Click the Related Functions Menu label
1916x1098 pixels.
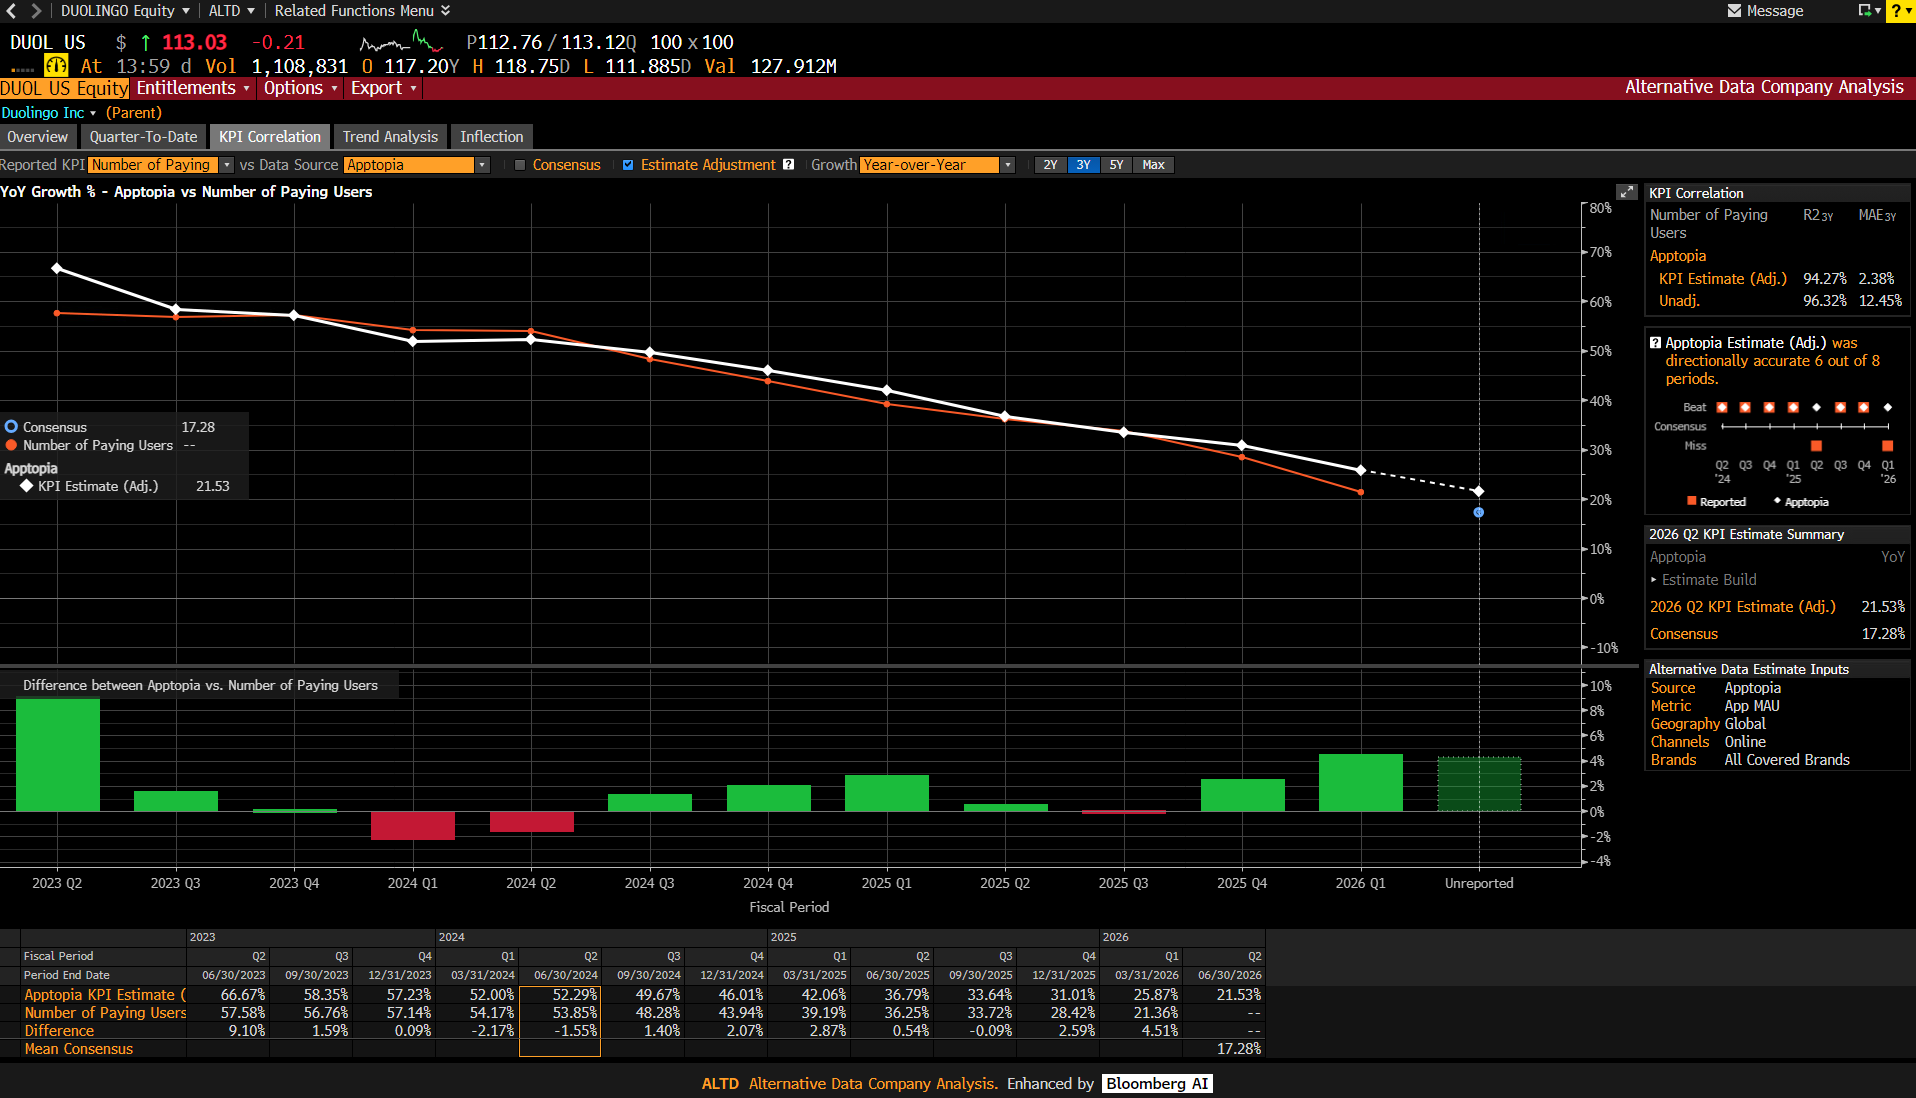click(354, 11)
